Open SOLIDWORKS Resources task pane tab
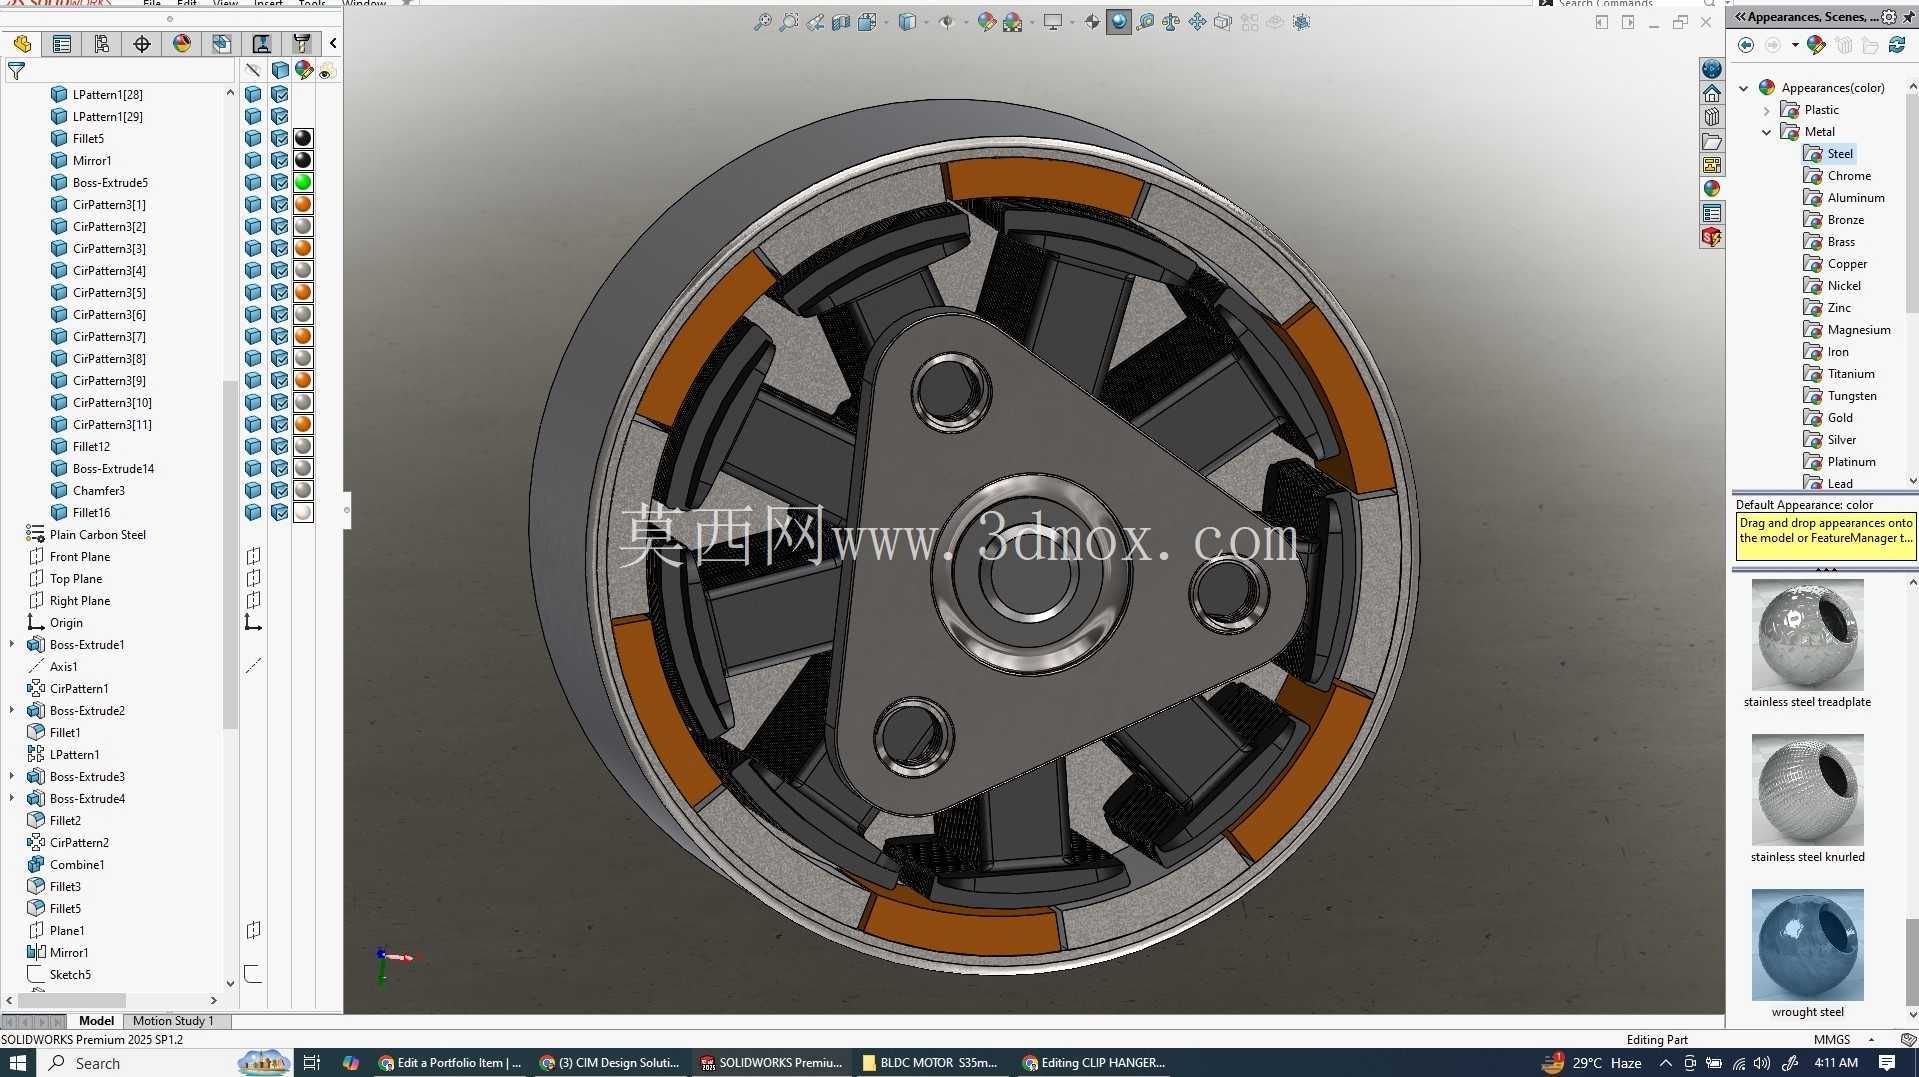 click(1712, 93)
